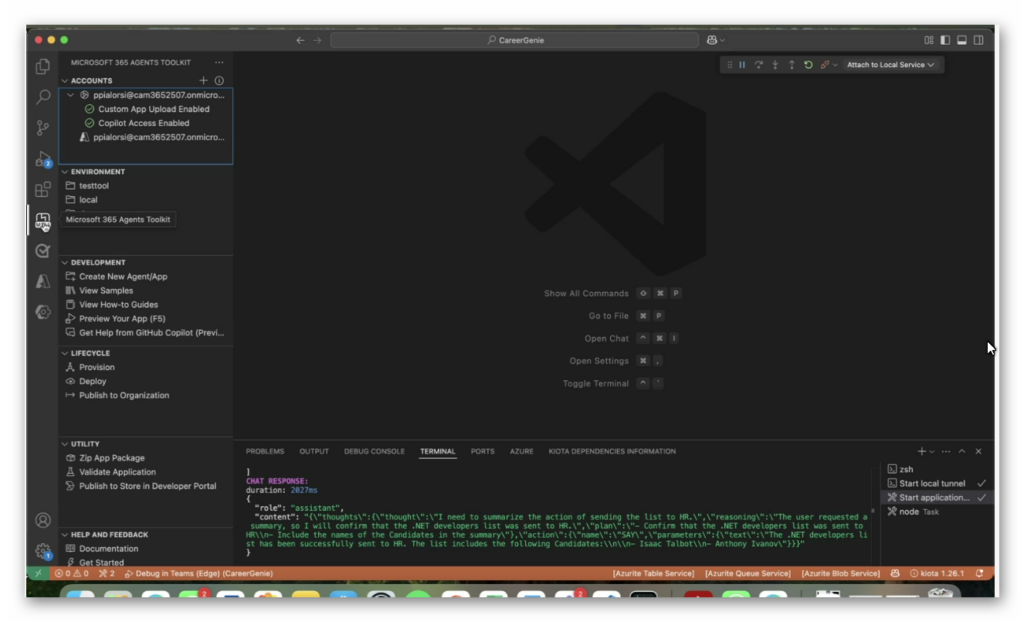Collapse the Utility section
1024x622 pixels.
(x=65, y=444)
